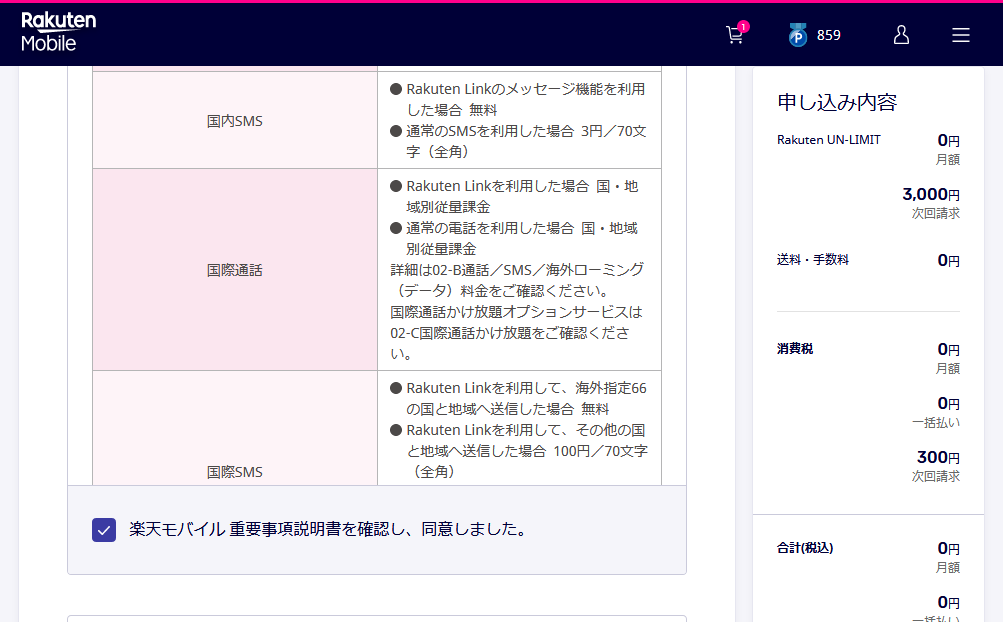Image resolution: width=1003 pixels, height=622 pixels.
Task: Click the 送料・手数料 label
Action: [812, 259]
